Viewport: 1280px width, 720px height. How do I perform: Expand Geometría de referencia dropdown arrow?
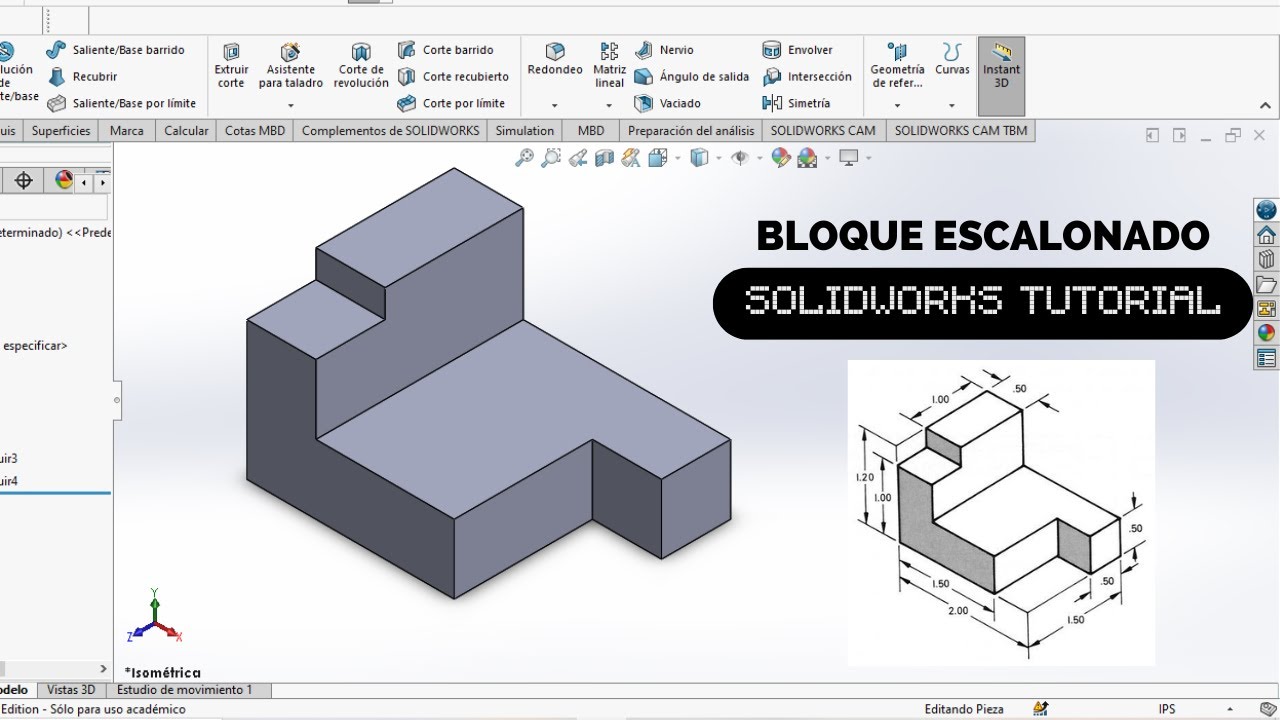[897, 105]
